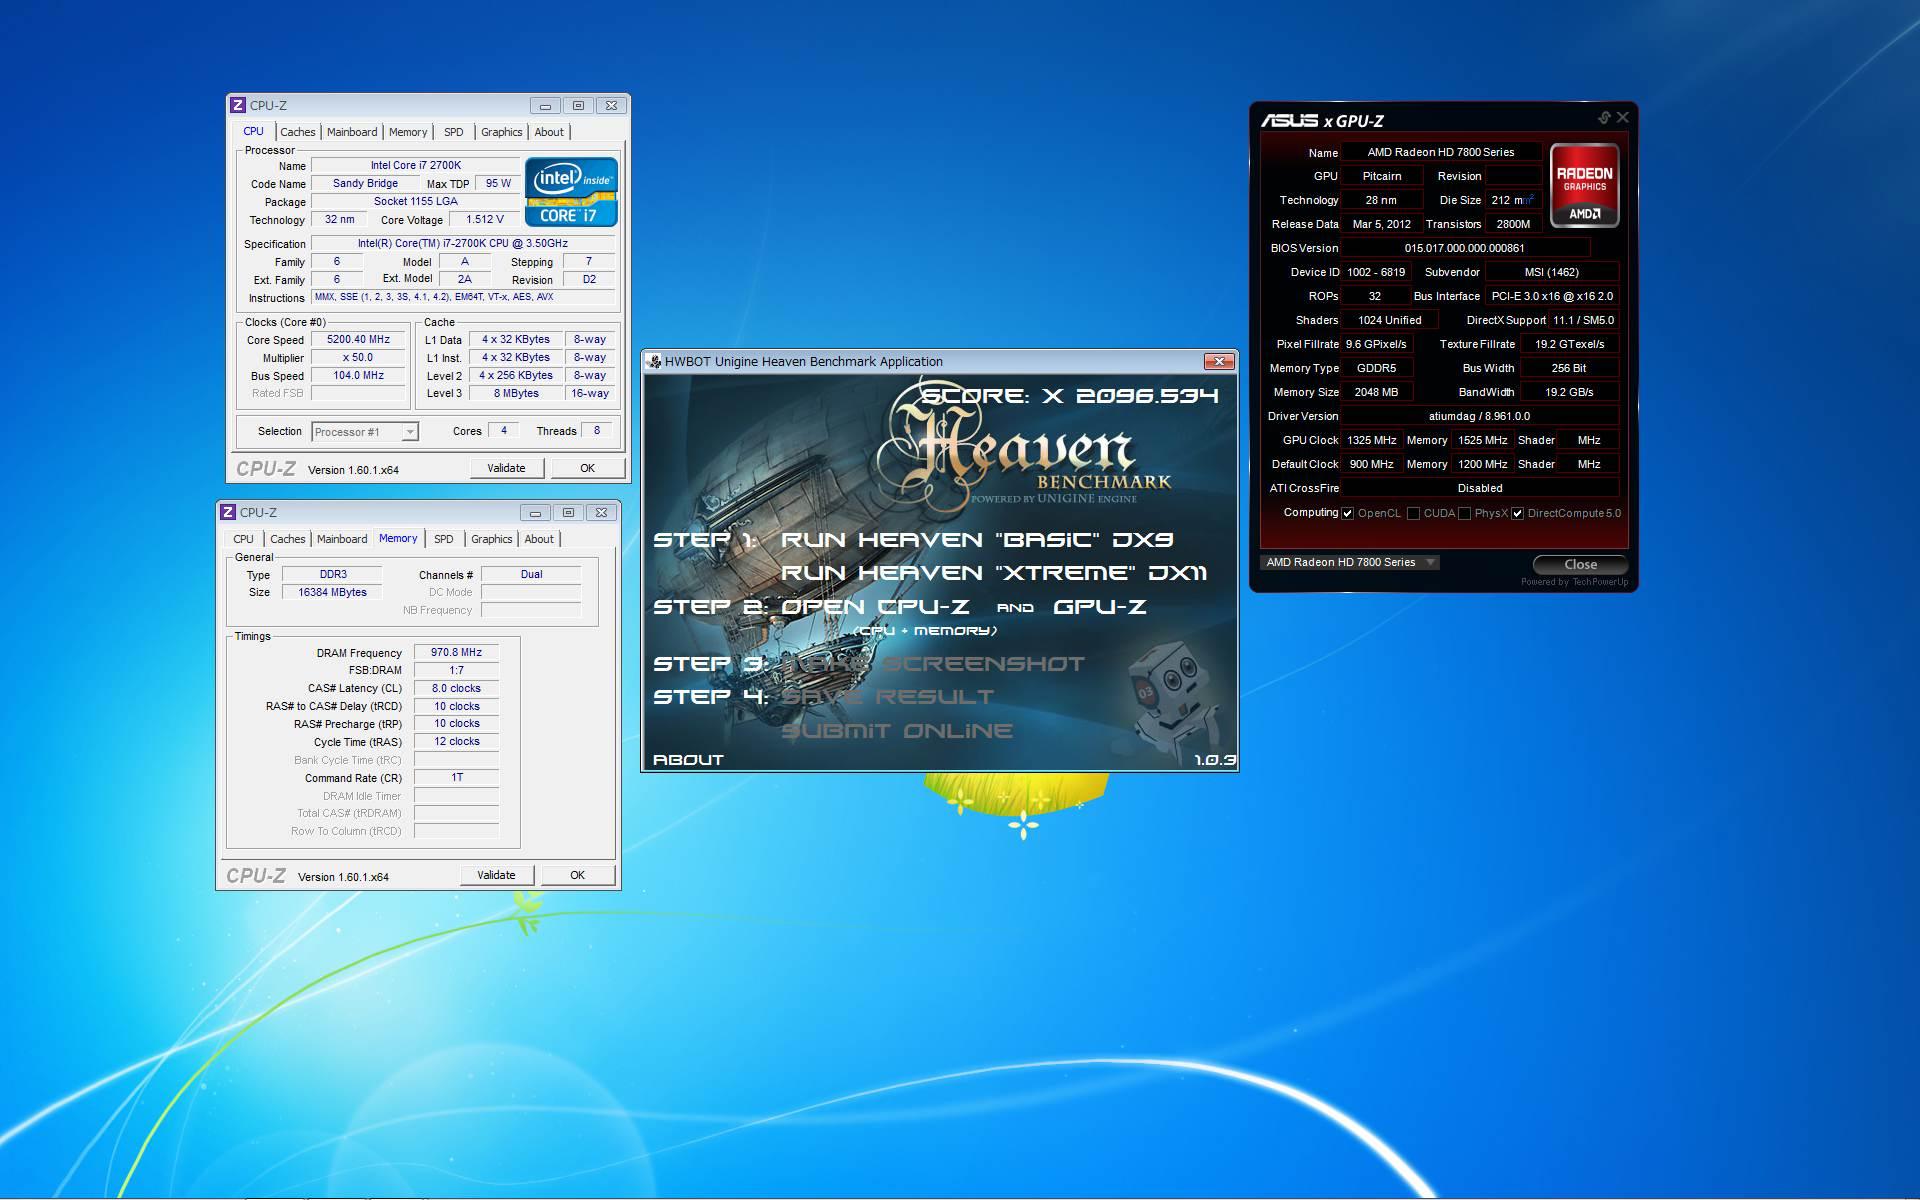This screenshot has width=1920, height=1200.
Task: Click OK in top CPU-Z window
Action: coord(588,468)
